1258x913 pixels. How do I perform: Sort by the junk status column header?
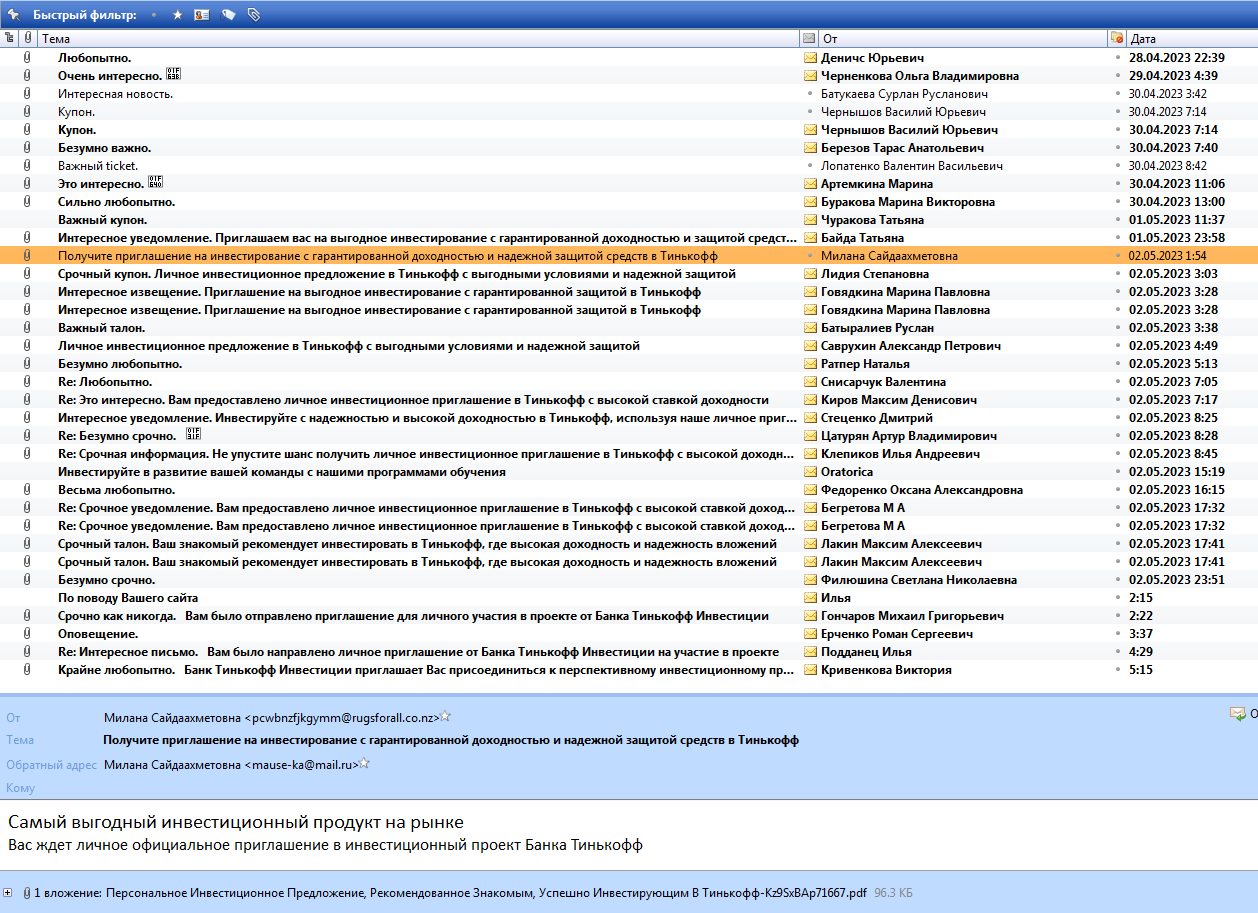1117,38
